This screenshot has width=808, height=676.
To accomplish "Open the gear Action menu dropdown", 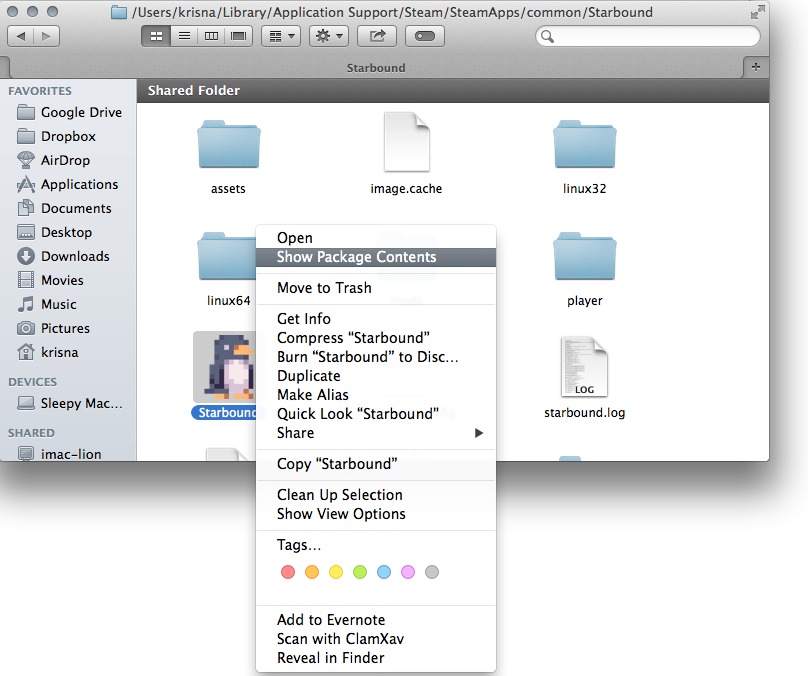I will [329, 36].
